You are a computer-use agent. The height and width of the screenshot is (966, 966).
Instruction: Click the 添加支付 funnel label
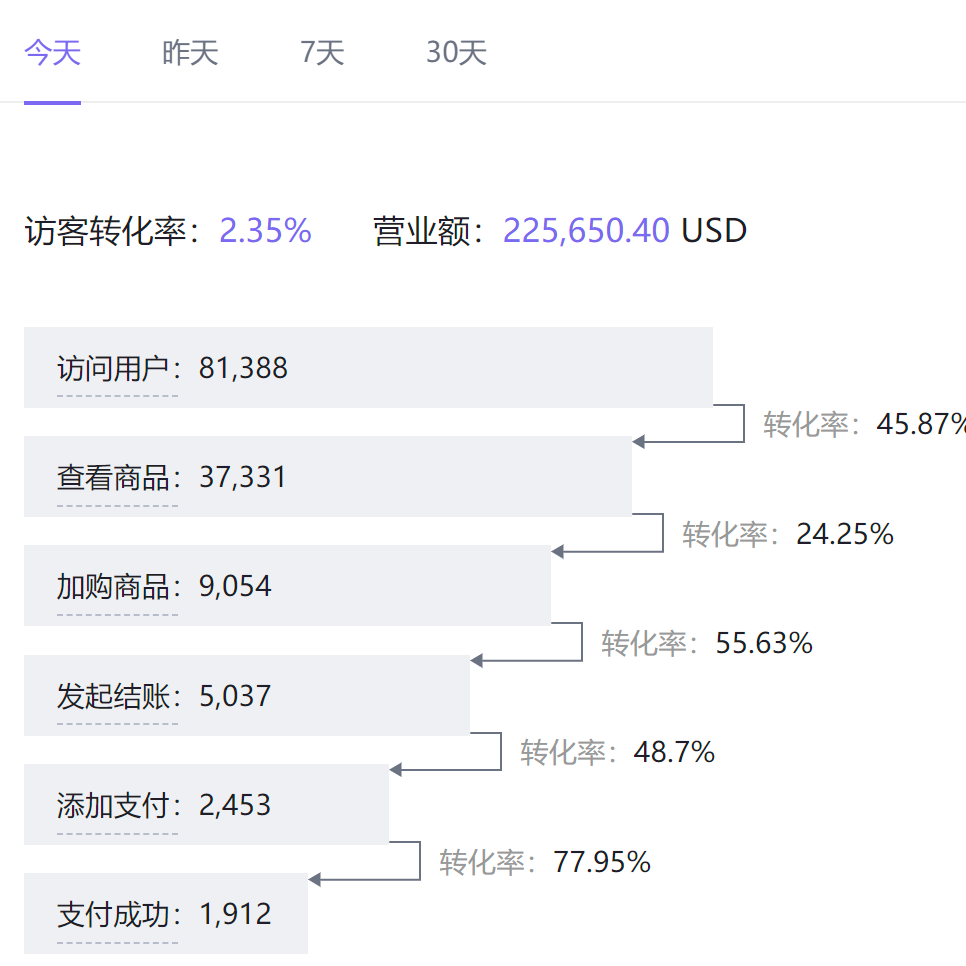117,806
